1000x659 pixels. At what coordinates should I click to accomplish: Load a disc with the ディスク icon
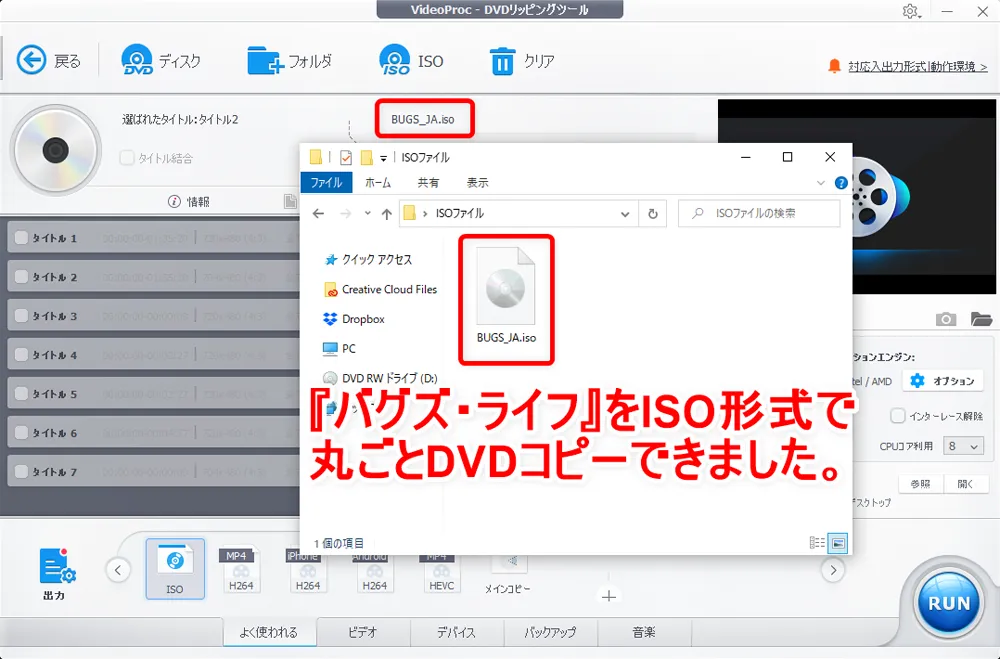point(136,61)
